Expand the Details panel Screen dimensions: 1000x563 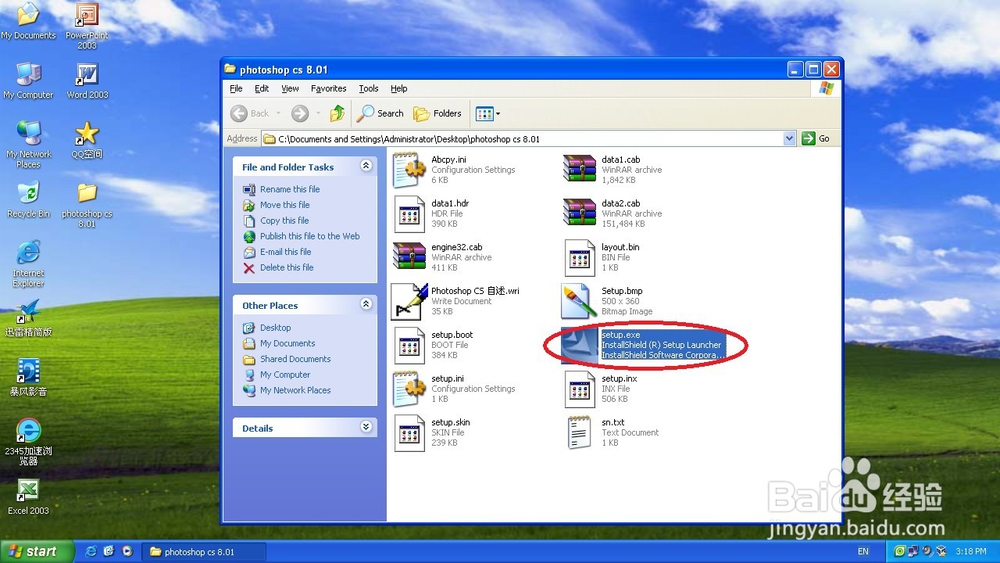[x=366, y=427]
